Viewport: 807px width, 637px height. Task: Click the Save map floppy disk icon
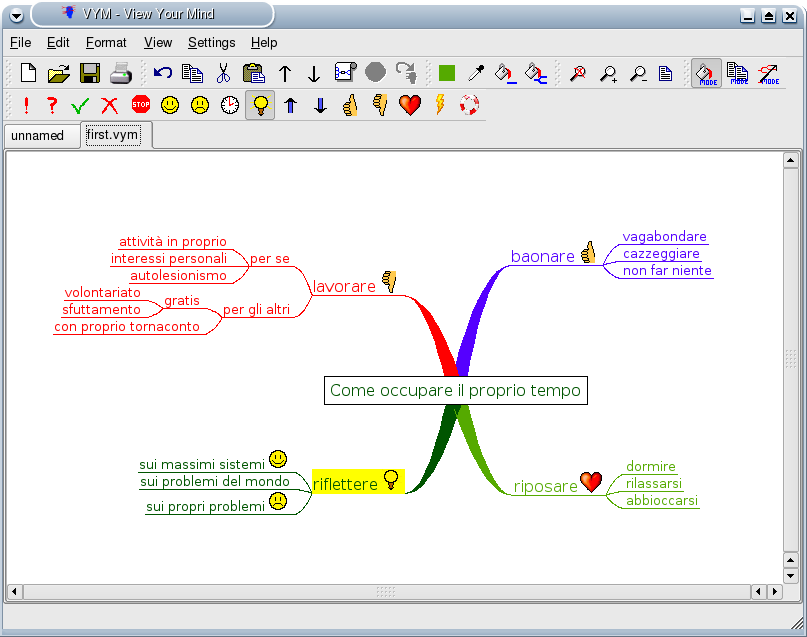click(x=90, y=73)
